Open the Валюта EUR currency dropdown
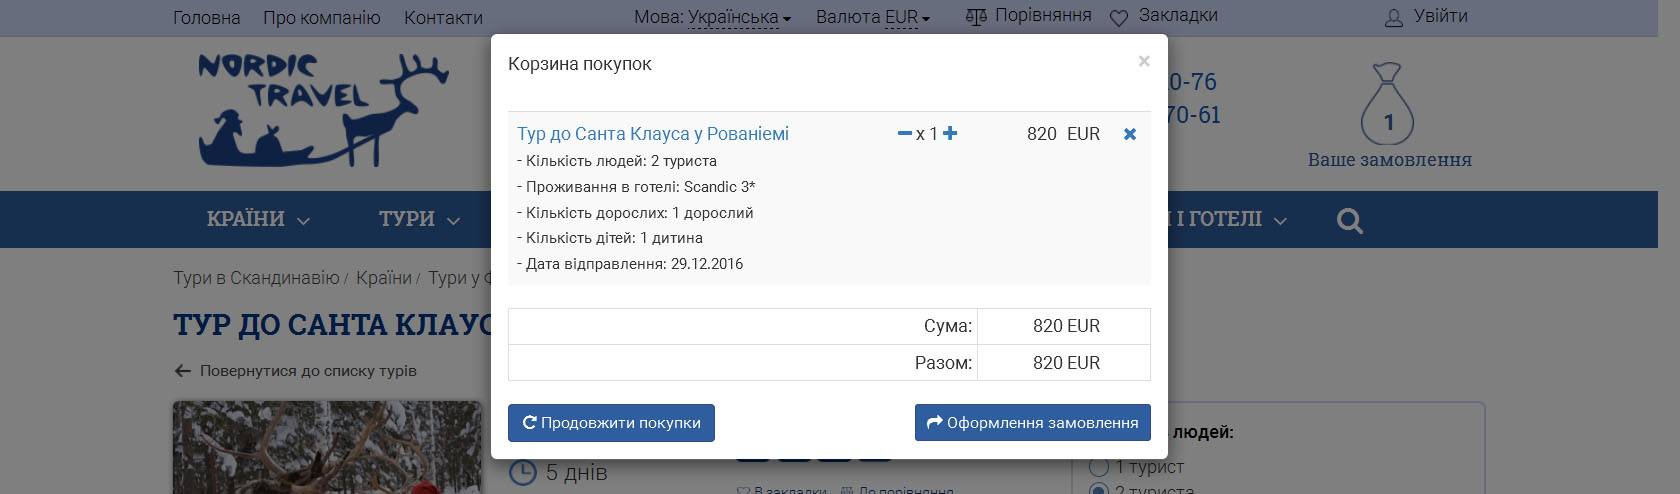This screenshot has height=494, width=1680. (x=873, y=17)
